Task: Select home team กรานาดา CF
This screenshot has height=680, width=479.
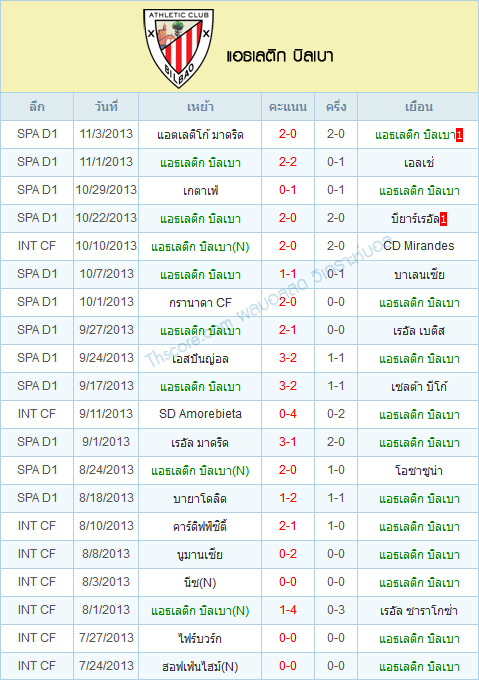Action: [200, 302]
